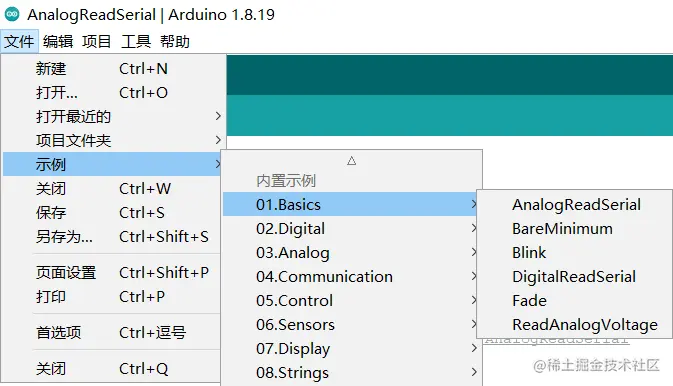Open the AnalogReadSerial example
Screen dimensions: 673x386
(x=575, y=204)
